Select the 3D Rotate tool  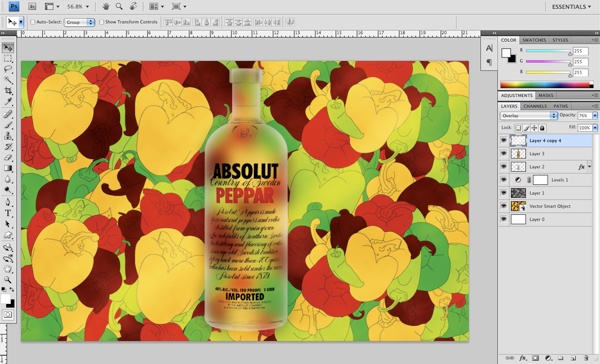(8, 247)
